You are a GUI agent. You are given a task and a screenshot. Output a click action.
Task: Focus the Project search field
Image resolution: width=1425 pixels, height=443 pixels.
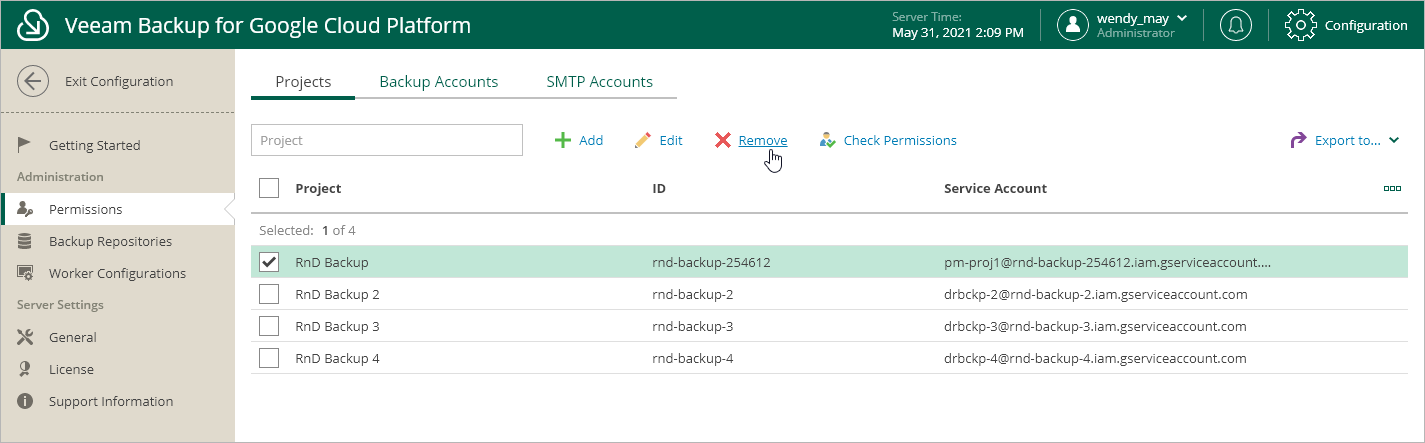click(387, 140)
